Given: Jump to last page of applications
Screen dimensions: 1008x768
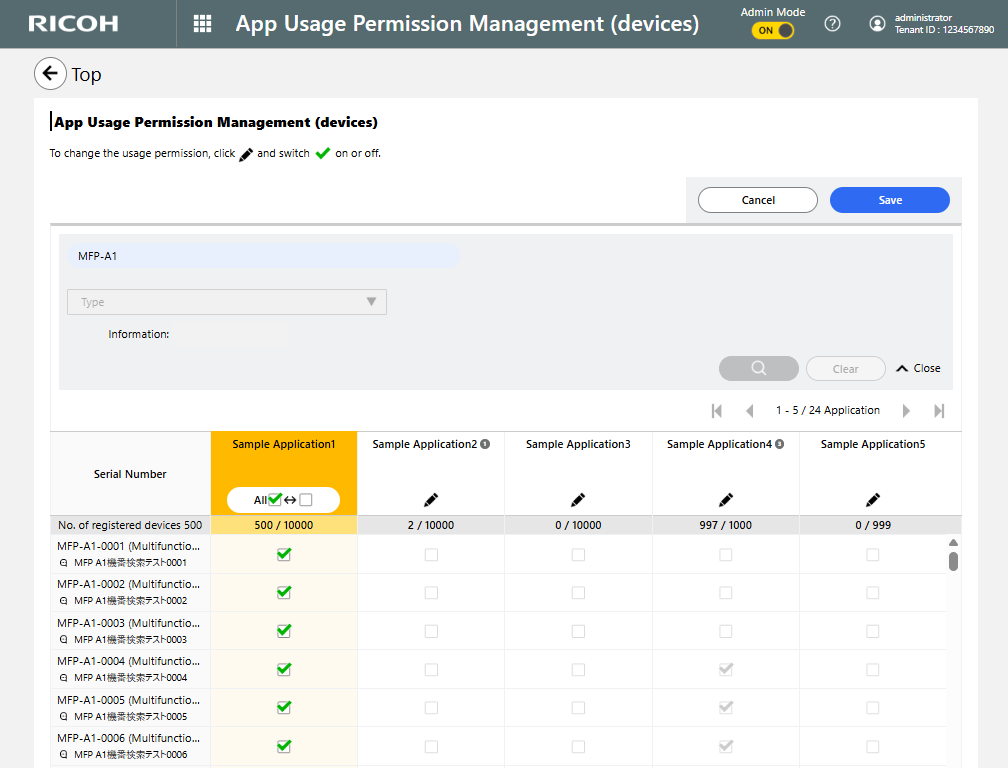Looking at the screenshot, I should click(939, 411).
